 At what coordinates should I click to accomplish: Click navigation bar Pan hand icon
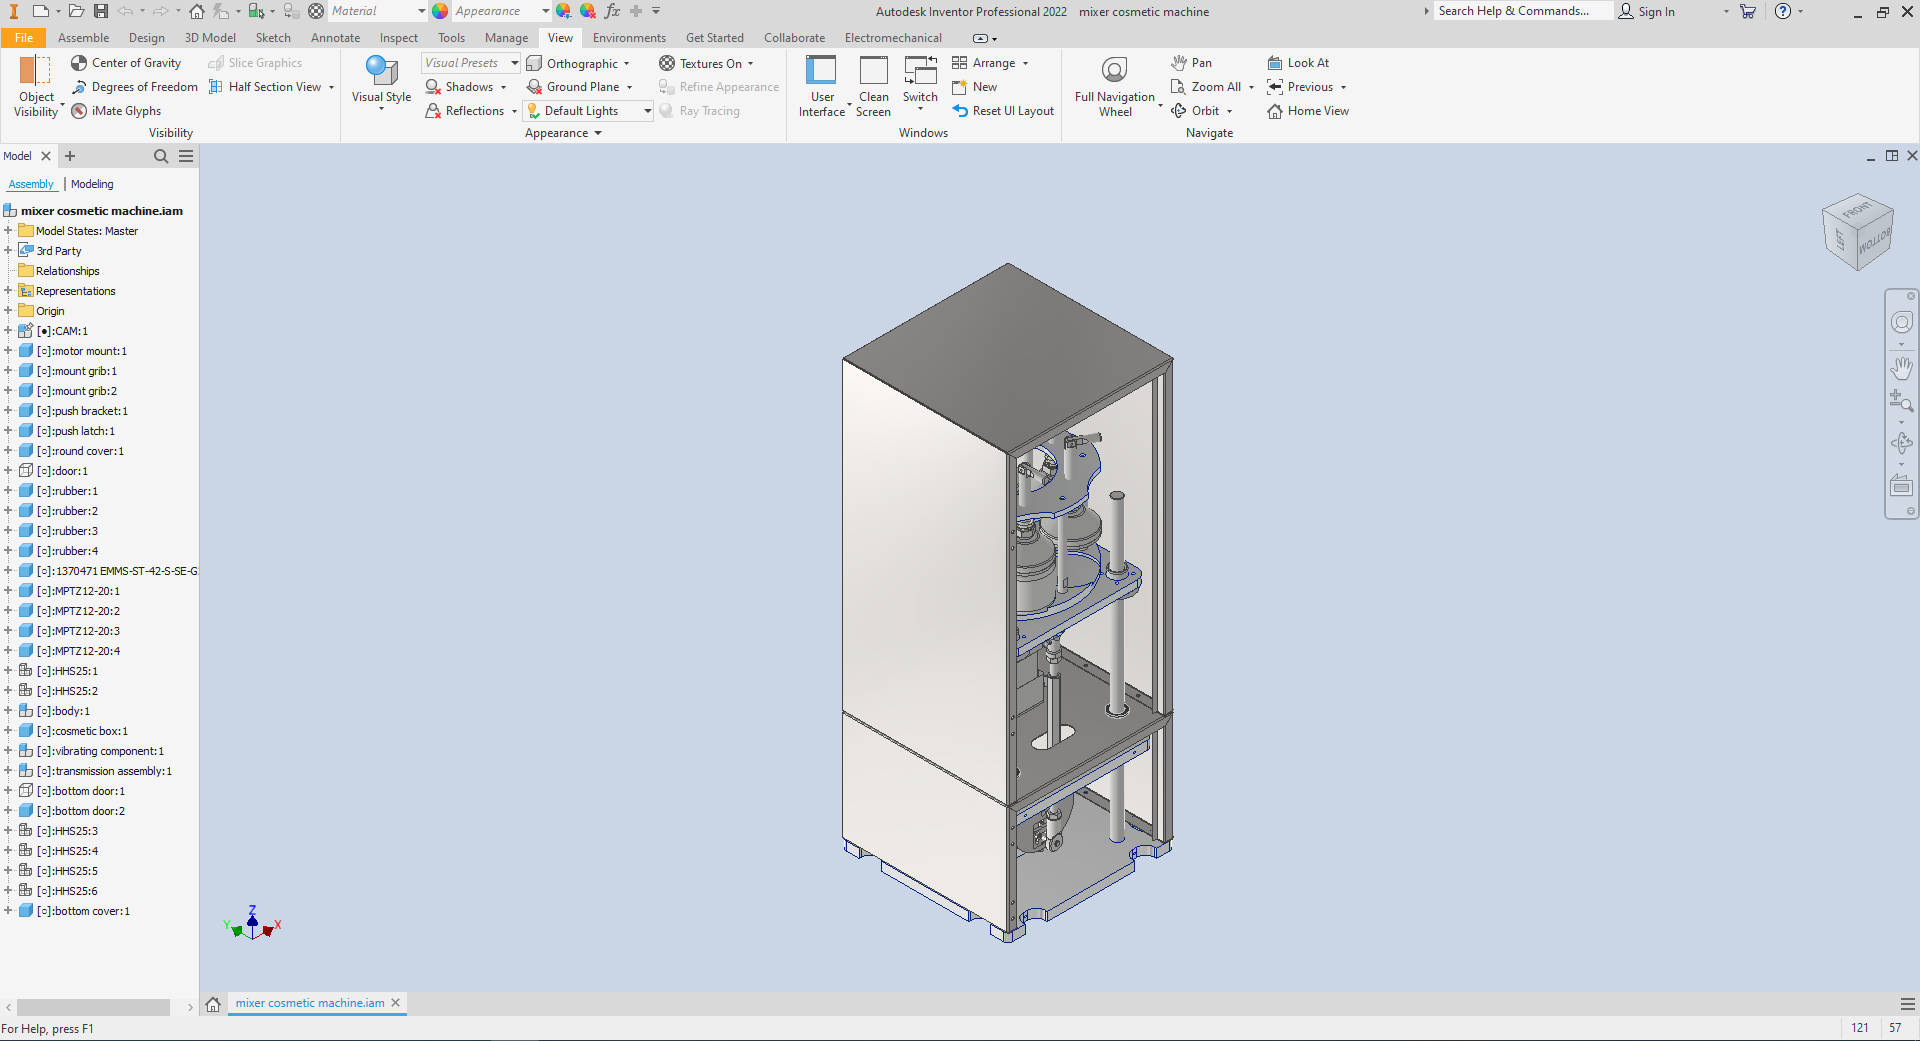click(x=1901, y=368)
